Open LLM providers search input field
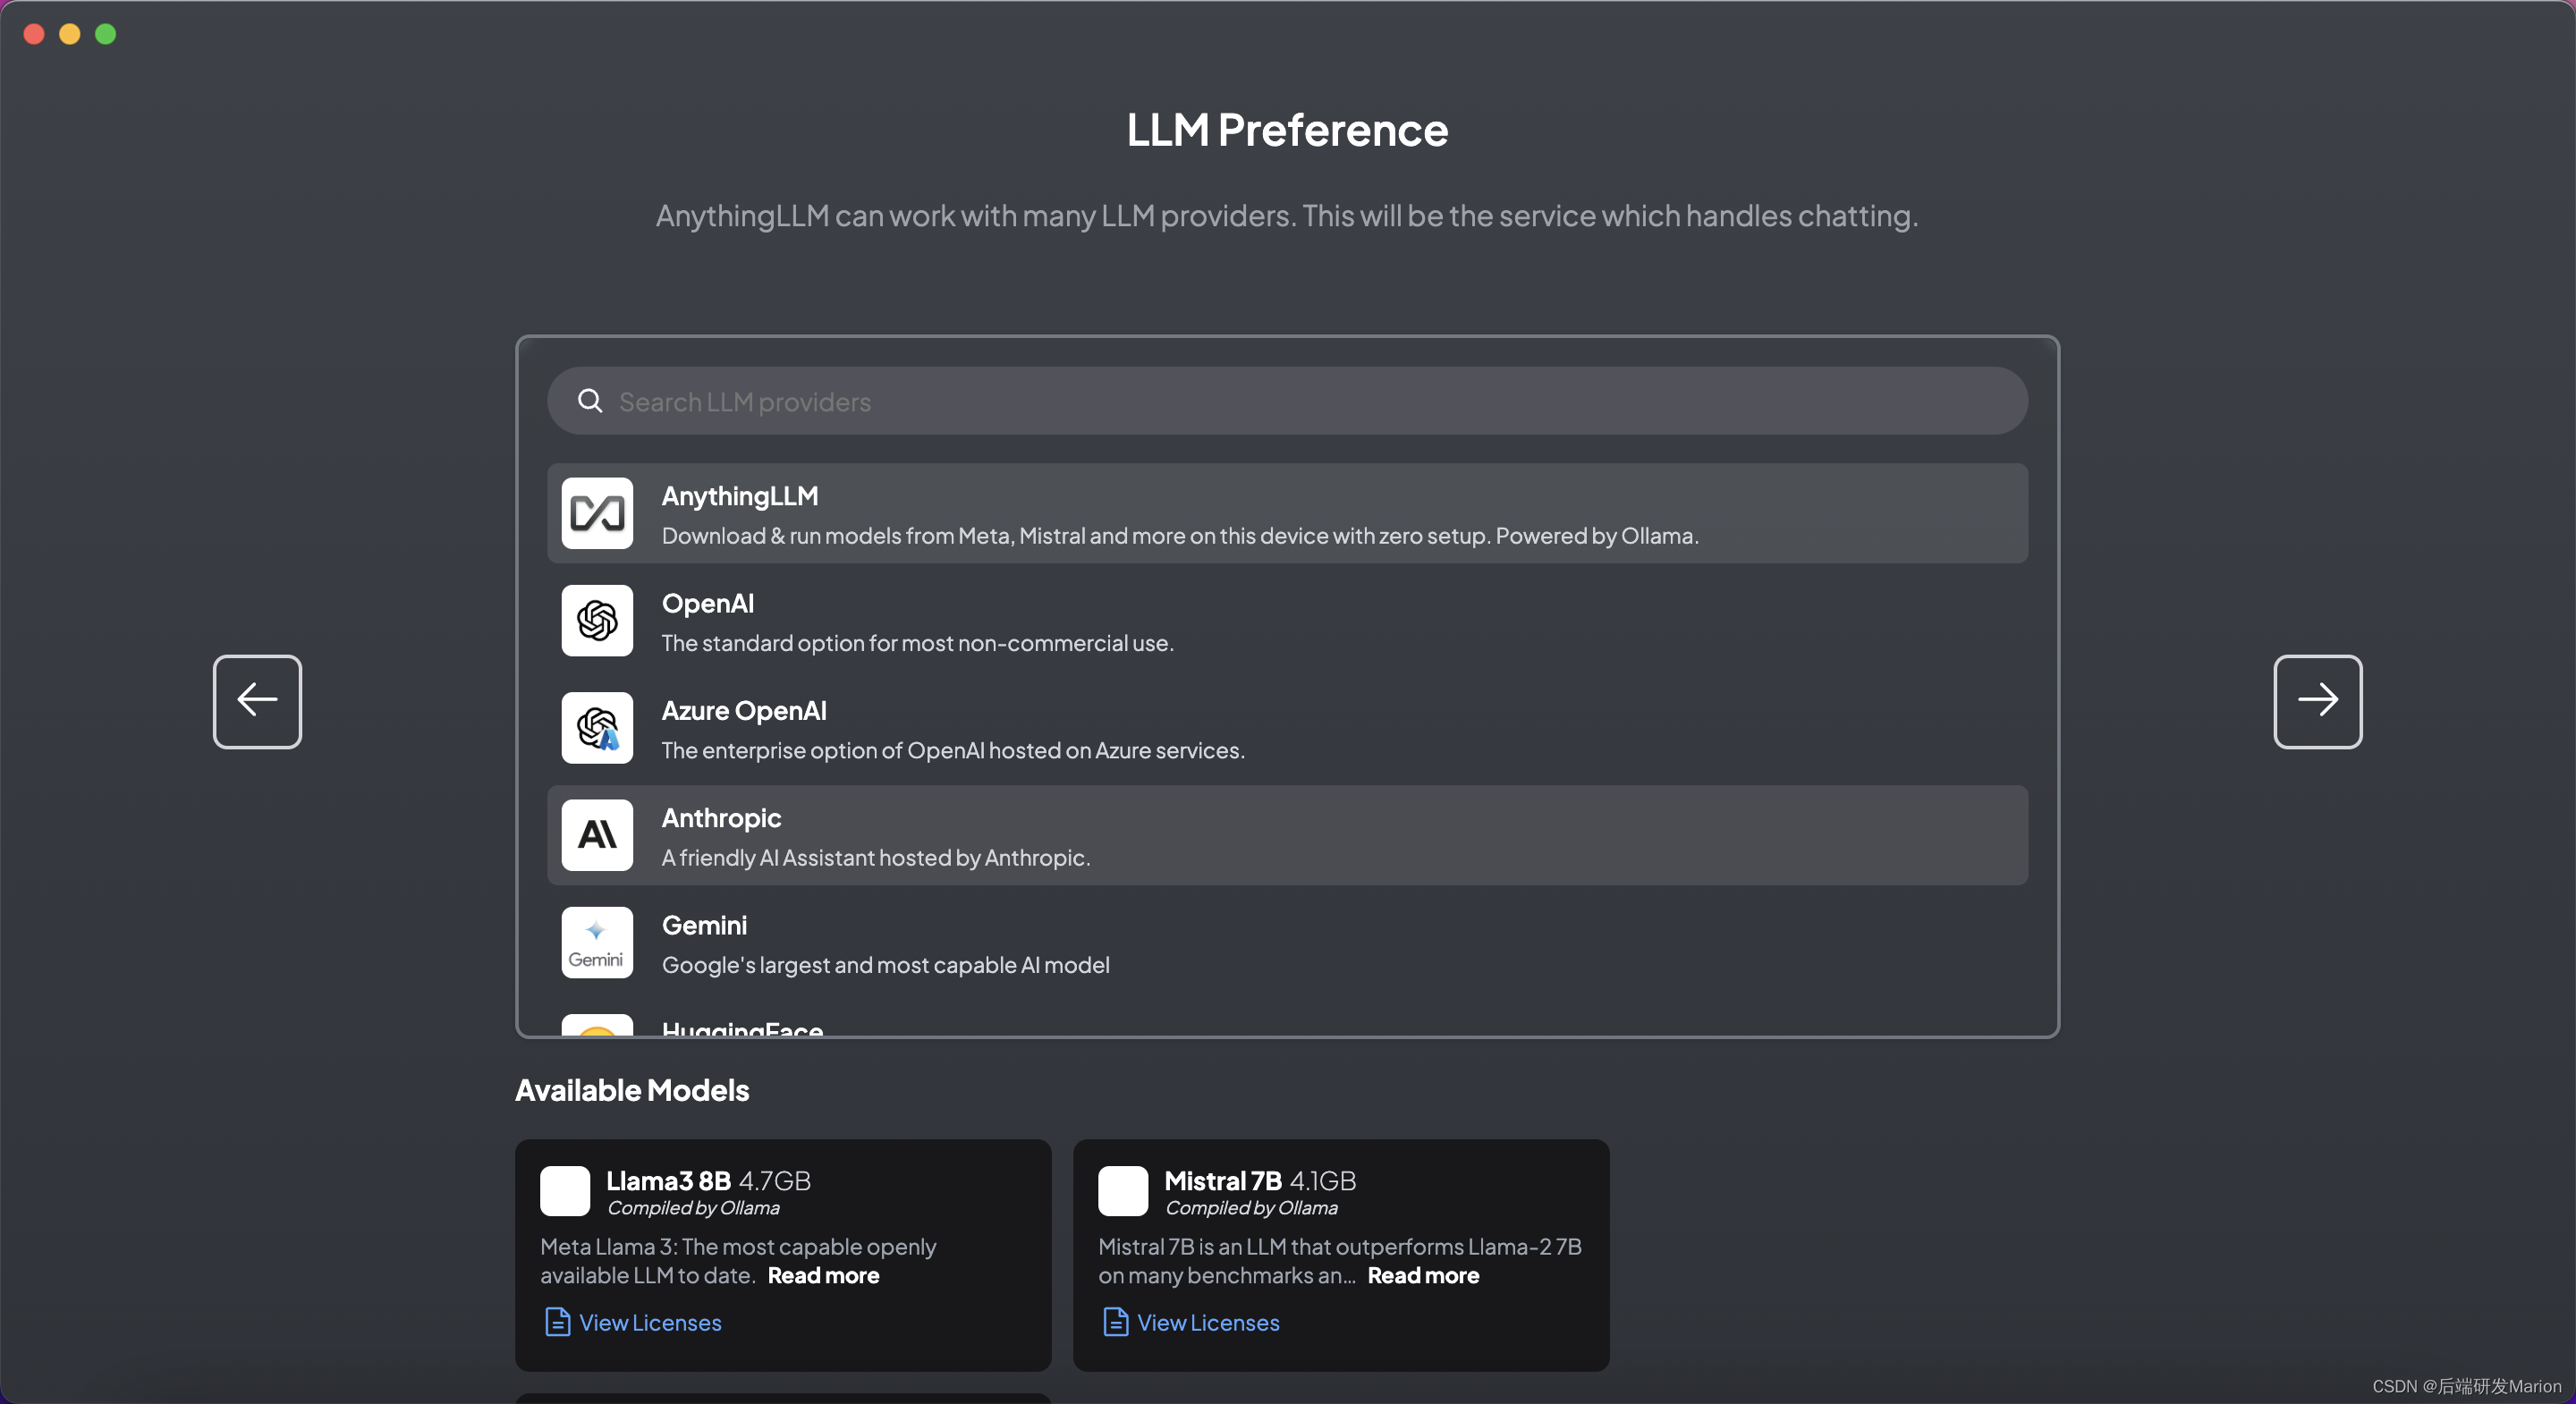 click(1286, 400)
